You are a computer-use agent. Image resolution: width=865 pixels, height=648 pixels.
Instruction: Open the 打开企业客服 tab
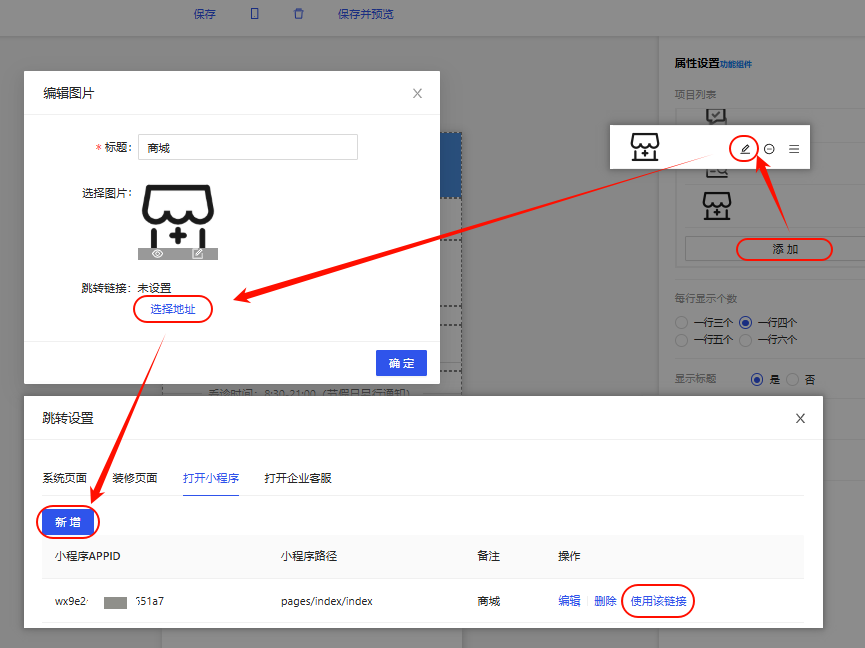[x=298, y=478]
